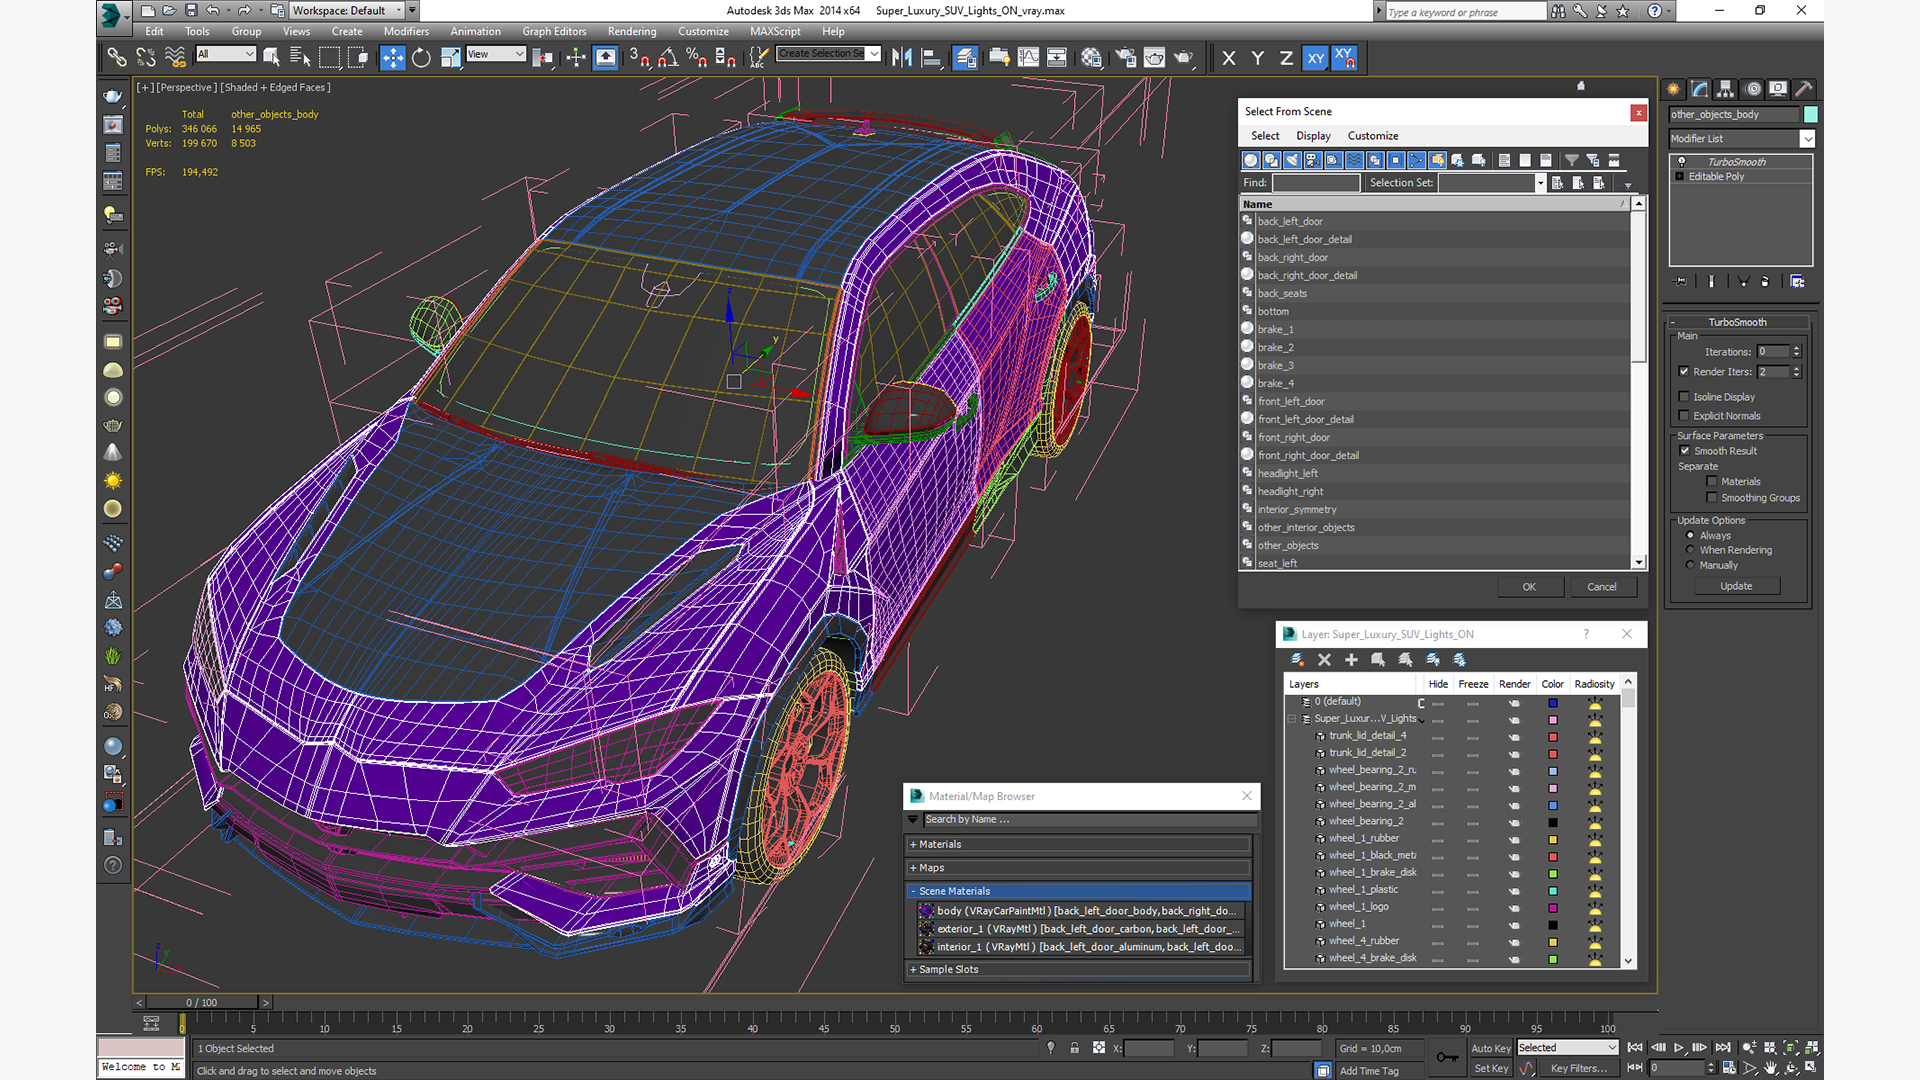1920x1080 pixels.
Task: Open the Selection Filter 'All' dropdown
Action: (x=226, y=54)
